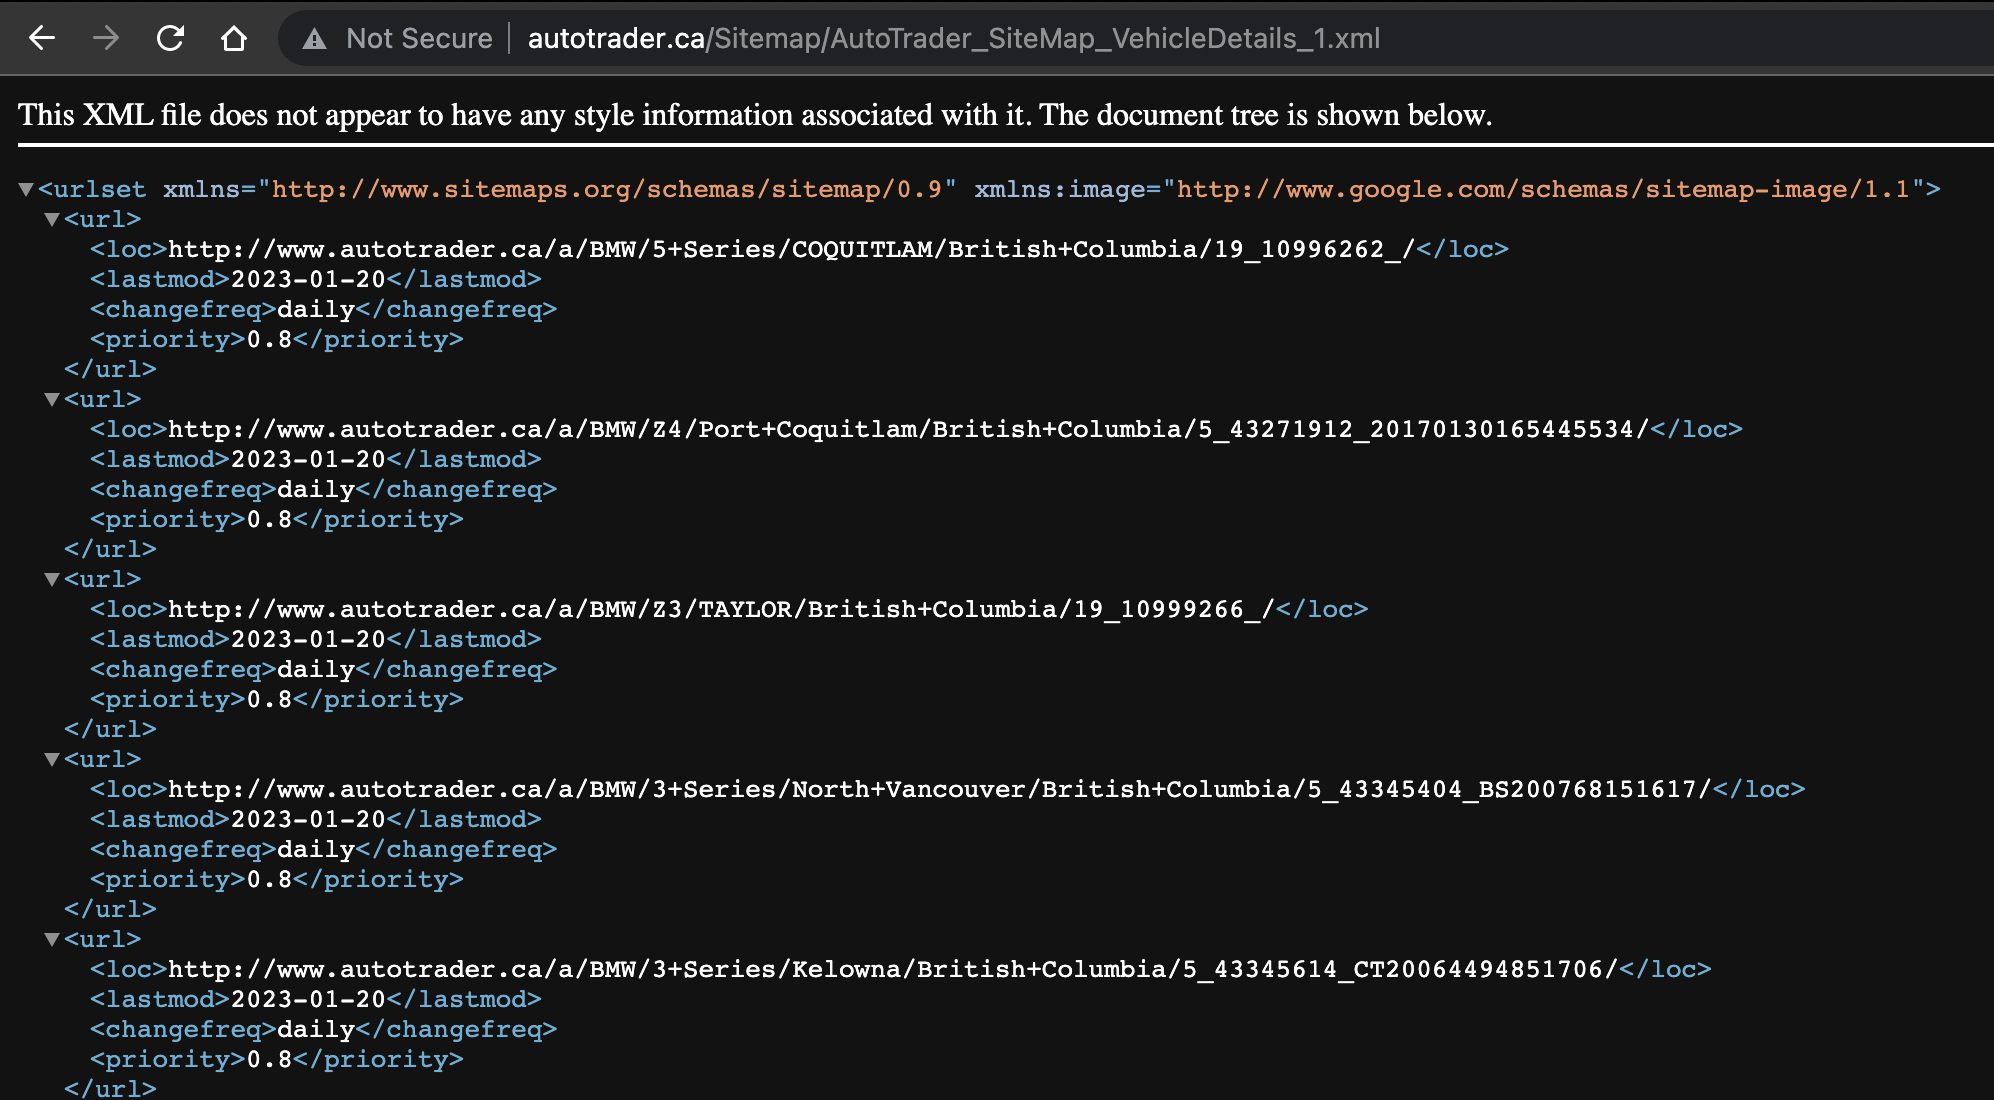
Task: Click priority 0.8 in the COQUITLAM entry
Action: (269, 339)
